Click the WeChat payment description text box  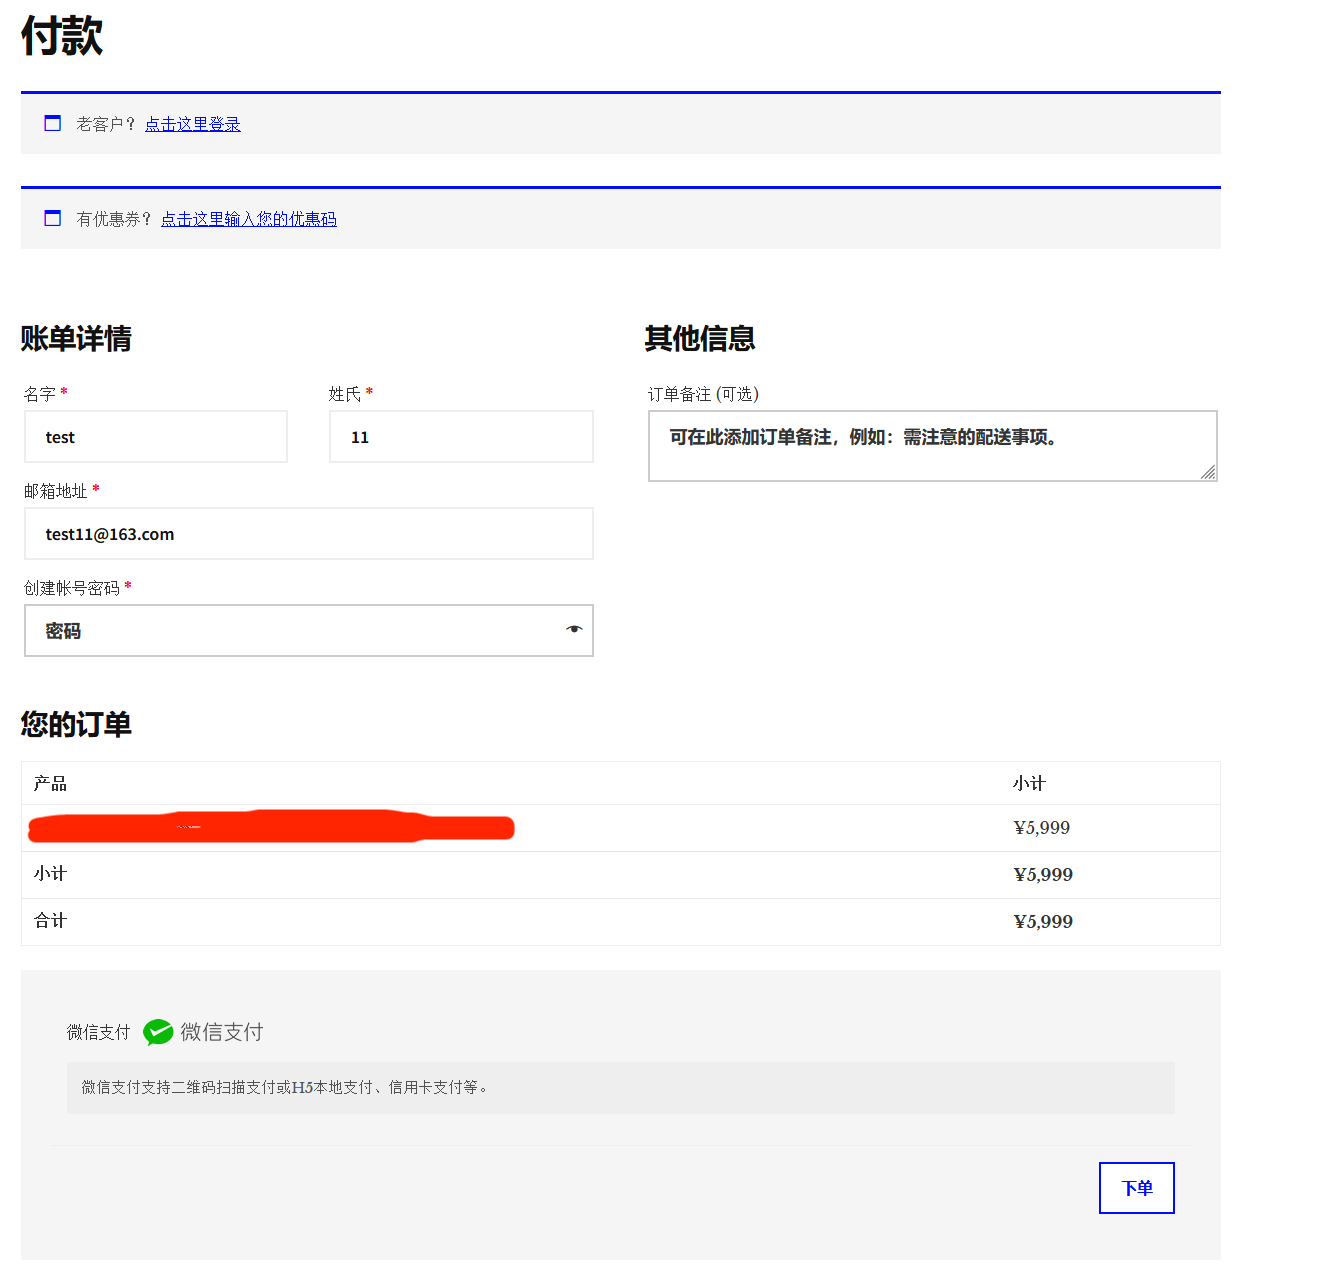click(x=621, y=1088)
